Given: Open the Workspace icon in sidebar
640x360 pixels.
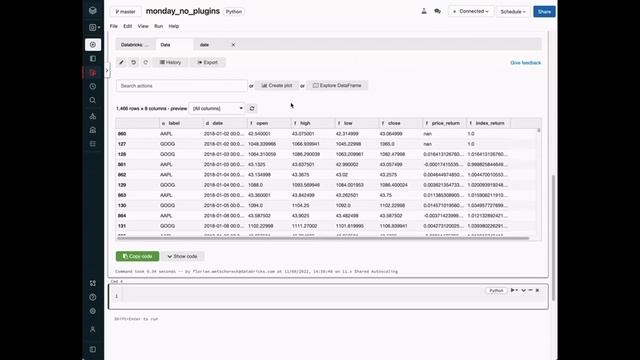Looking at the screenshot, I should [93, 59].
